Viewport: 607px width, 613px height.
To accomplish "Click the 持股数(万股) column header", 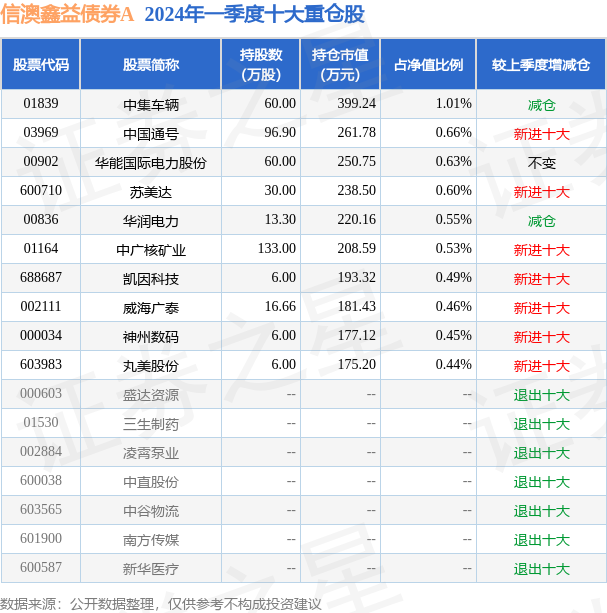I will tap(261, 65).
